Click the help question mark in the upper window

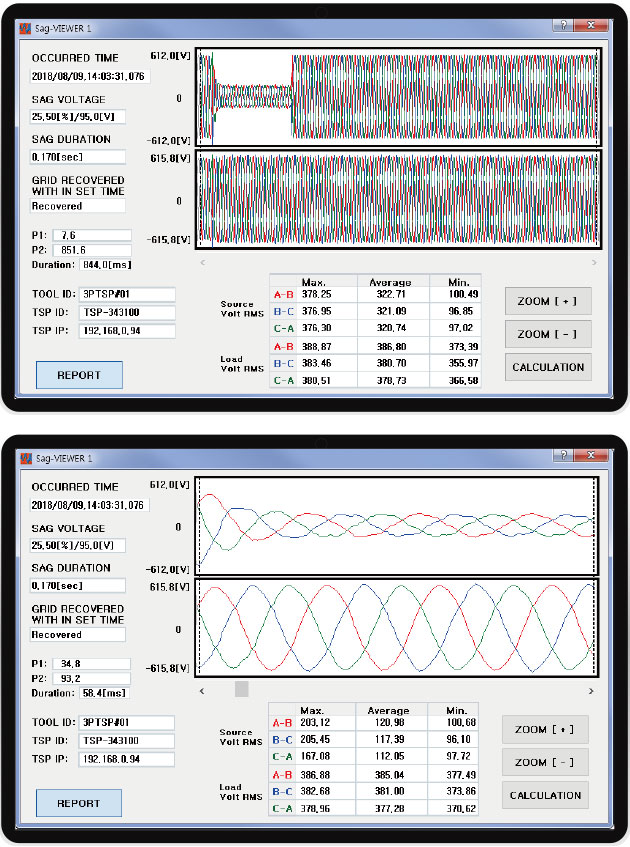tap(562, 27)
